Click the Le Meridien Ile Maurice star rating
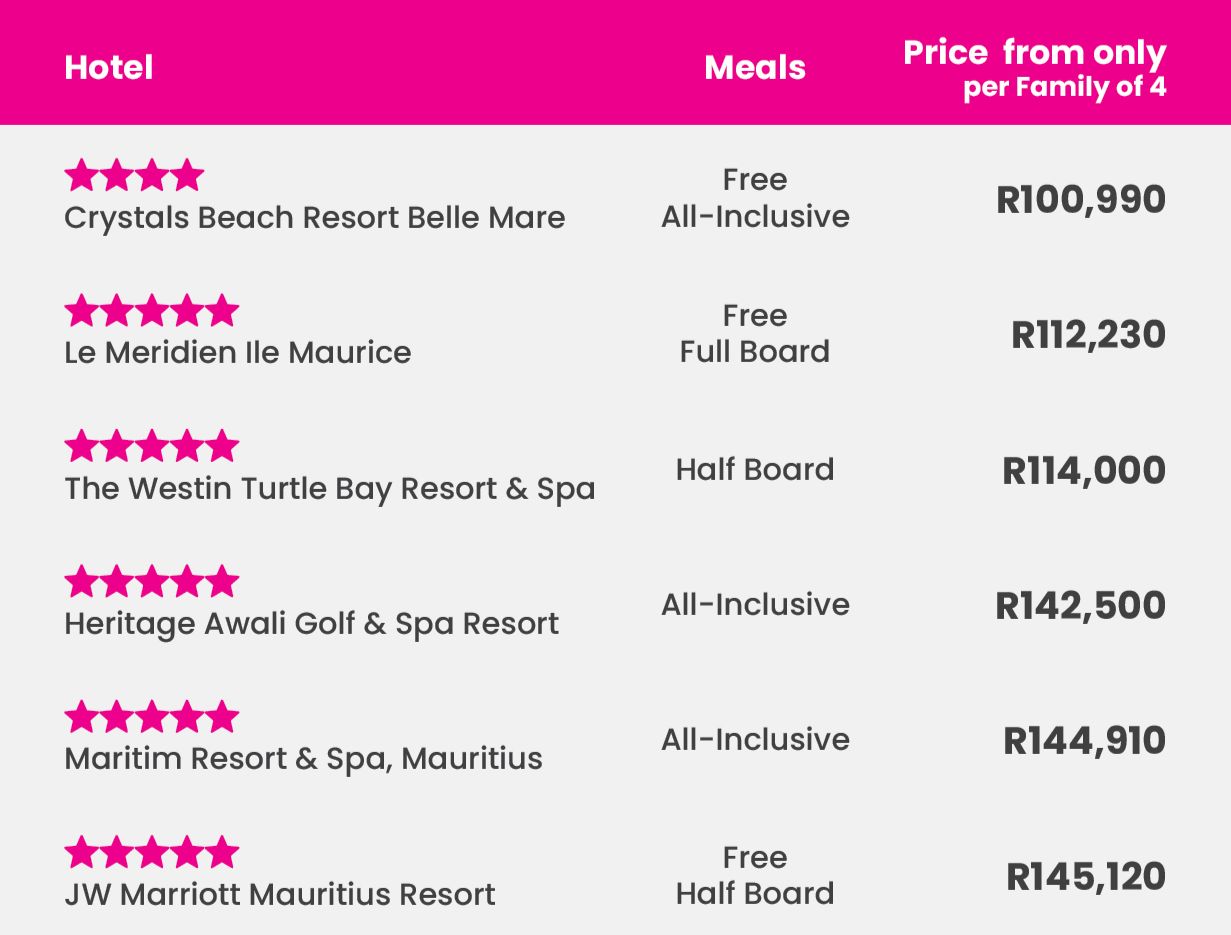The height and width of the screenshot is (935, 1231). pyautogui.click(x=152, y=311)
